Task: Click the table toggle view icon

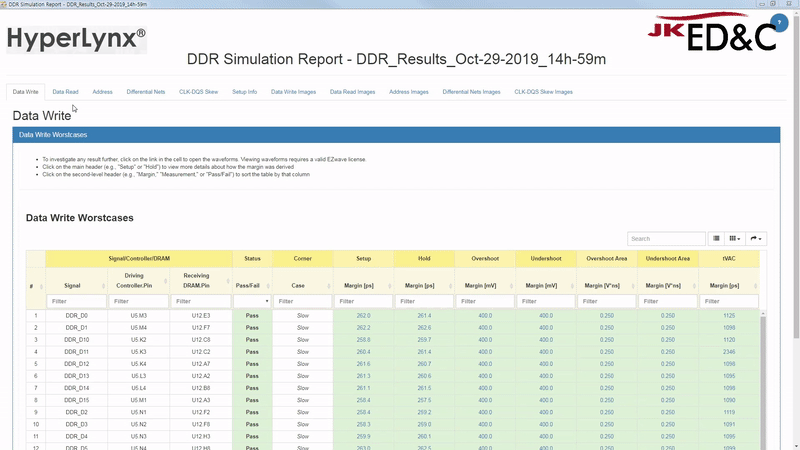Action: coord(716,239)
